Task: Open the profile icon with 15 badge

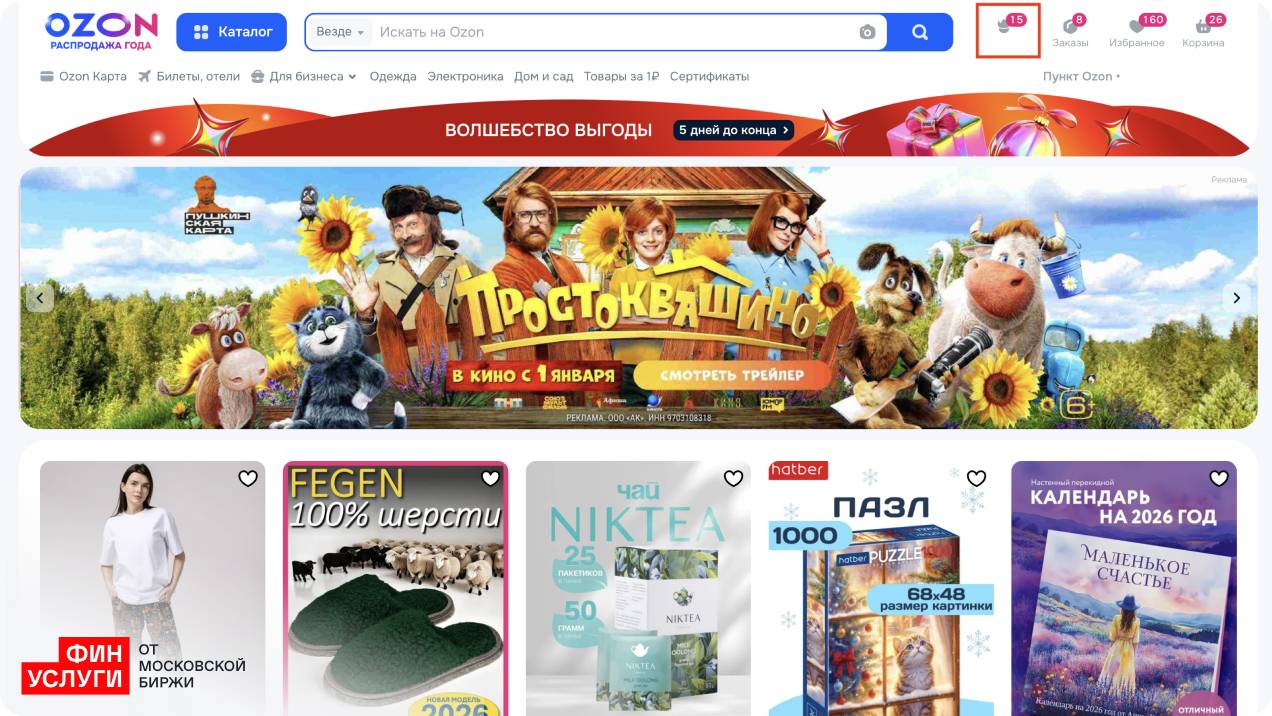Action: click(1008, 30)
